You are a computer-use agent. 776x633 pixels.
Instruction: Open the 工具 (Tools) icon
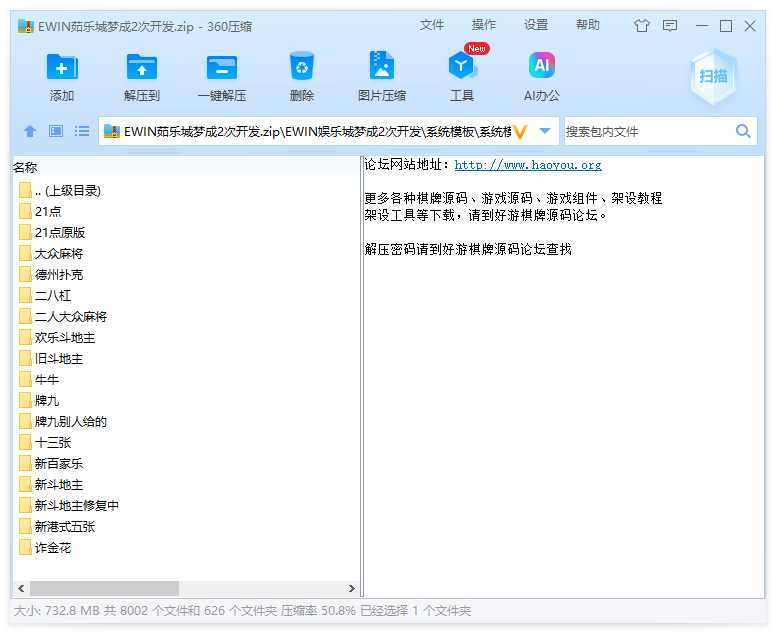pyautogui.click(x=462, y=66)
